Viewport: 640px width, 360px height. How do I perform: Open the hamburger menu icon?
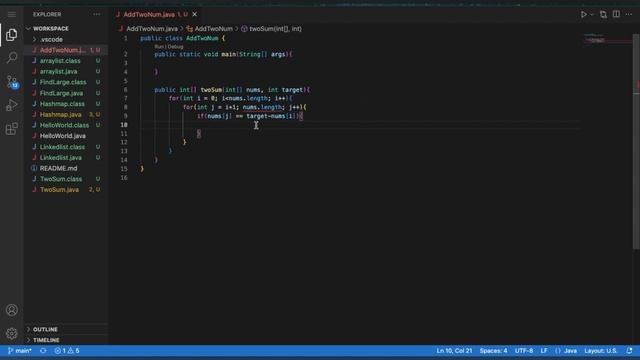pyautogui.click(x=12, y=14)
